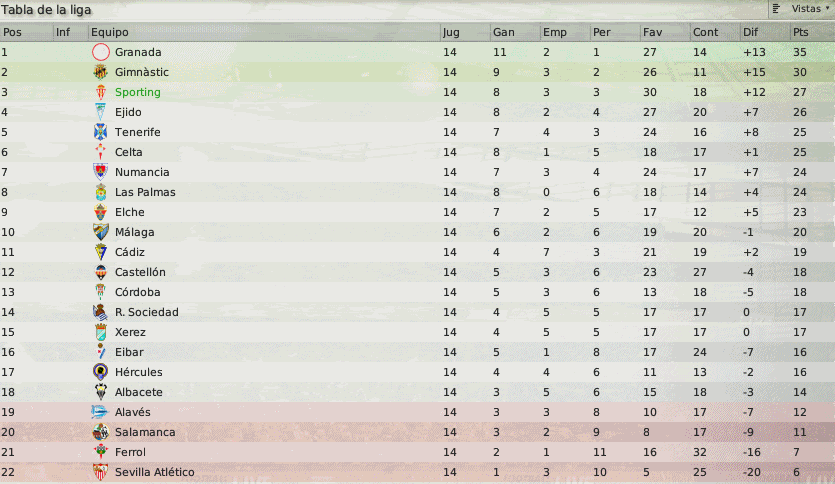Open the Las Palmas team page
Image resolution: width=835 pixels, height=484 pixels.
tap(145, 192)
